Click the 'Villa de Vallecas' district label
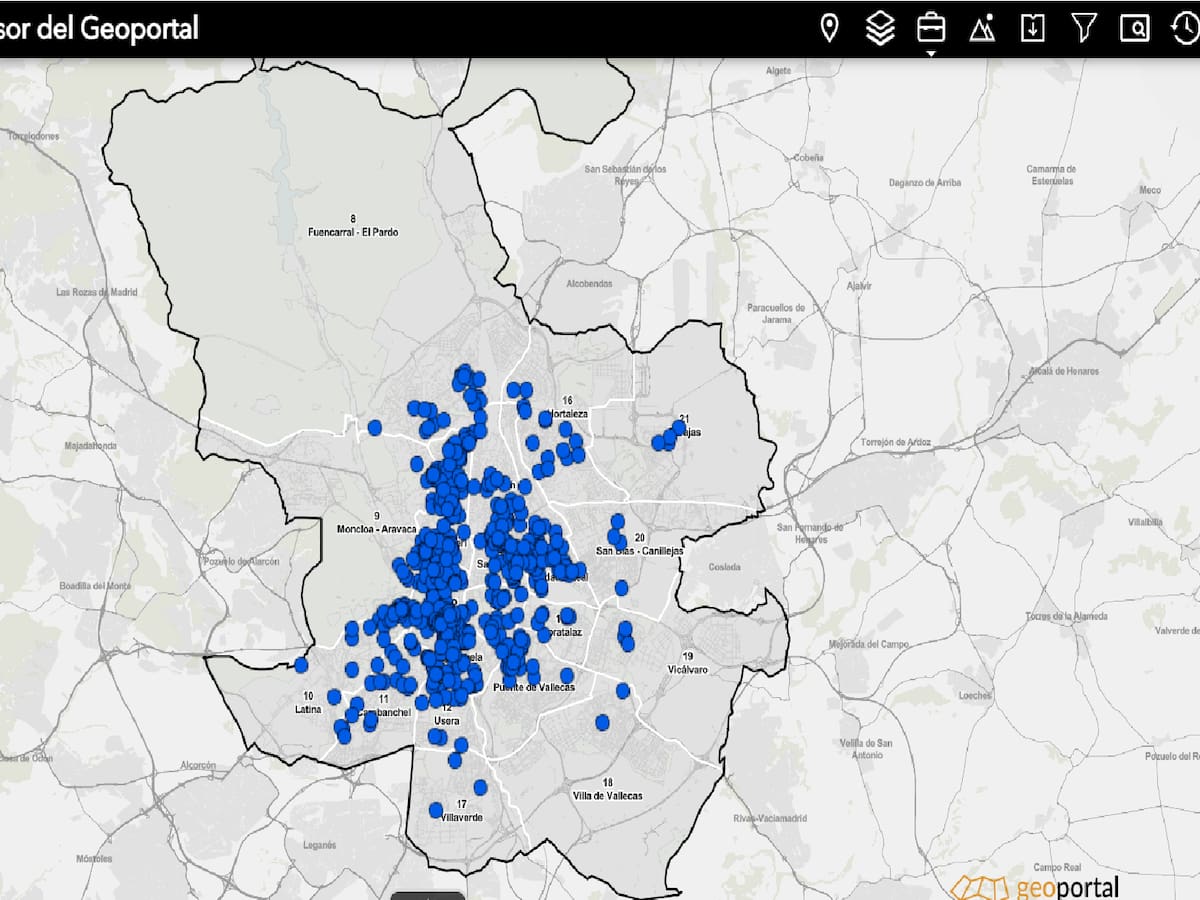 [x=608, y=795]
